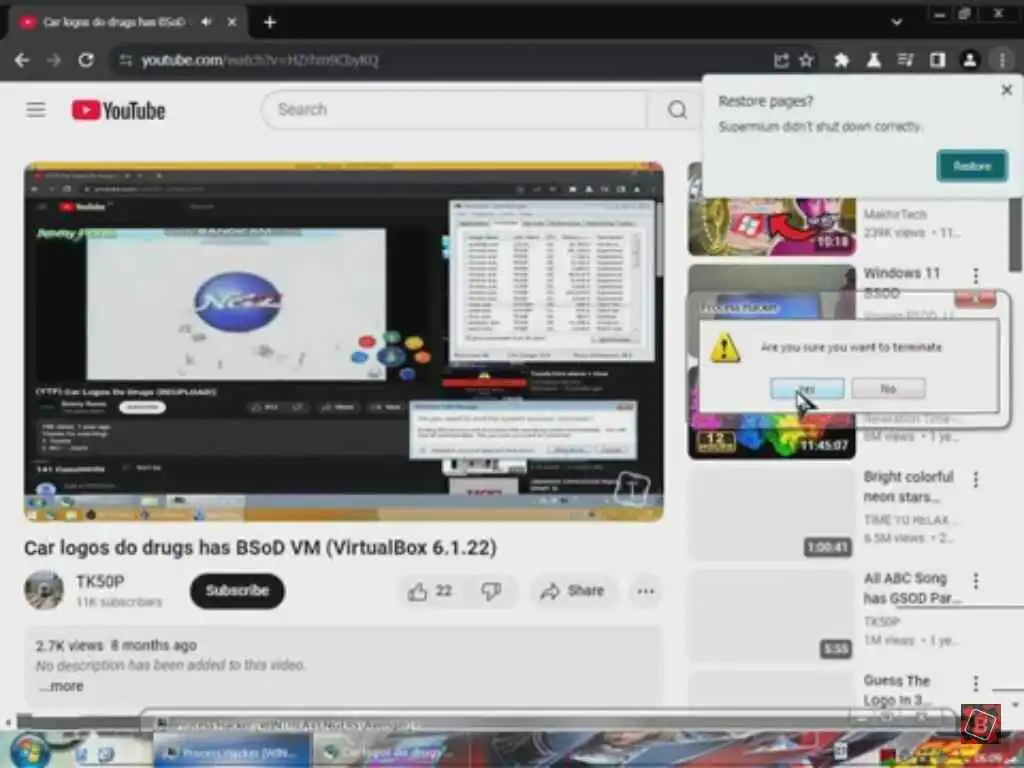Click the video player
The image size is (1024, 768).
344,342
